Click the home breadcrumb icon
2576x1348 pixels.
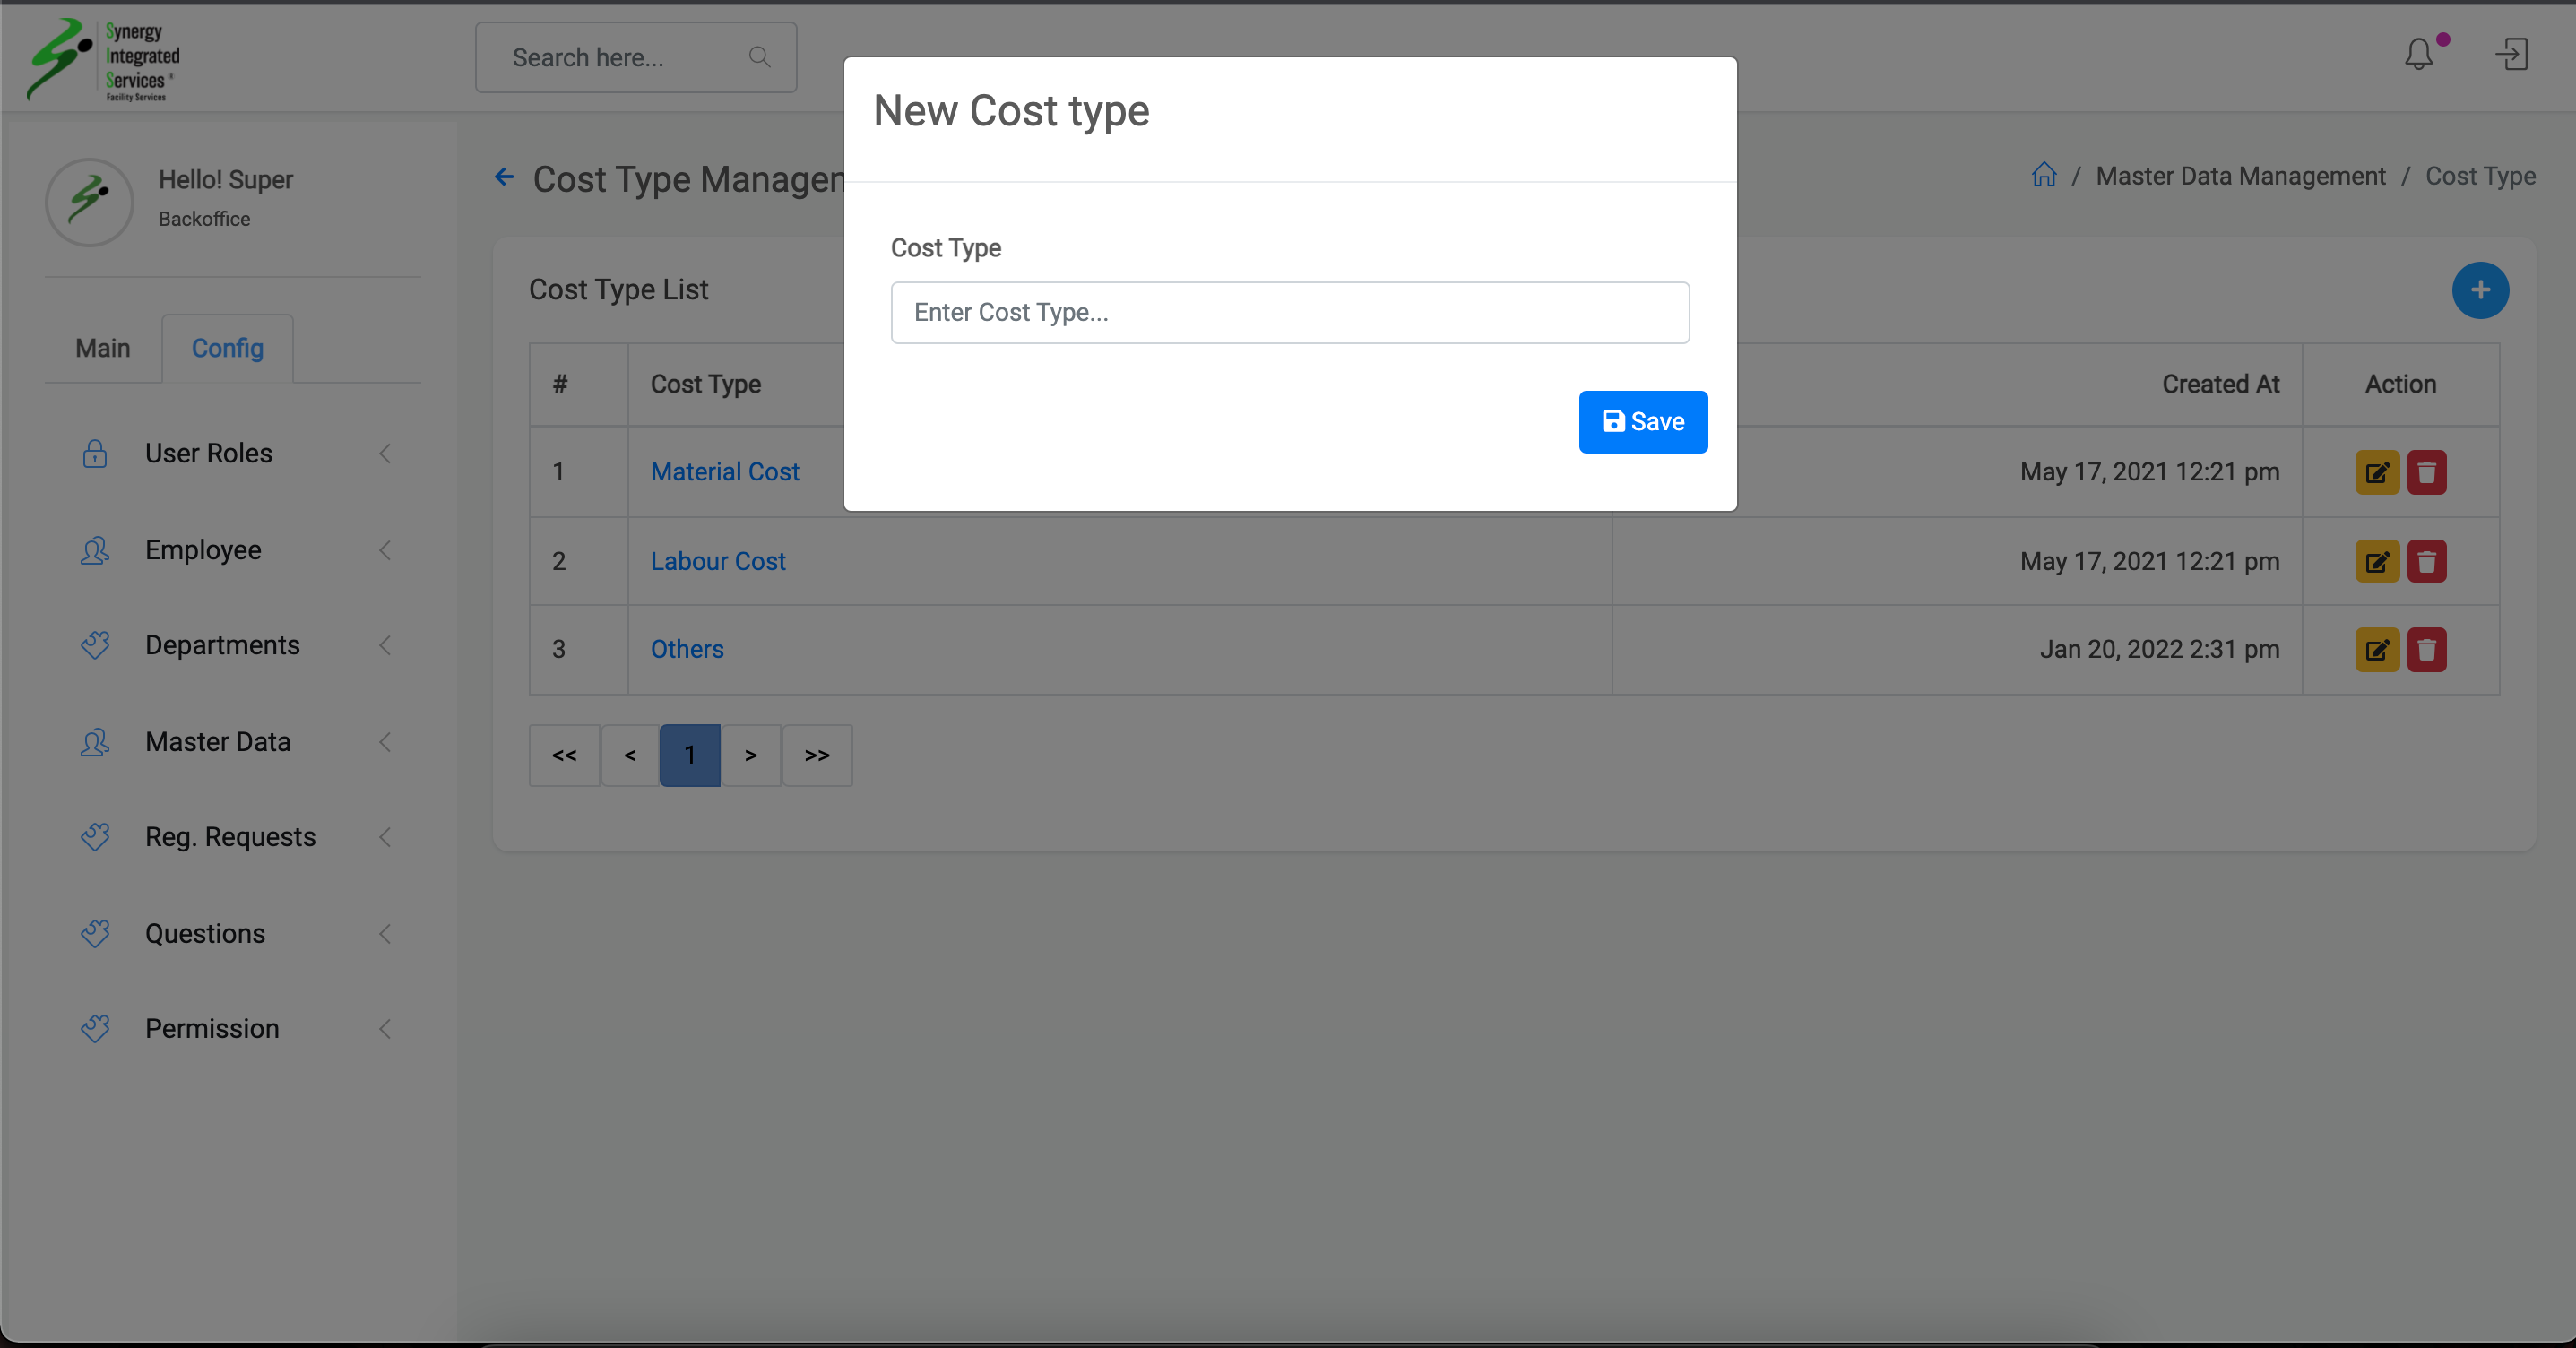click(2044, 176)
